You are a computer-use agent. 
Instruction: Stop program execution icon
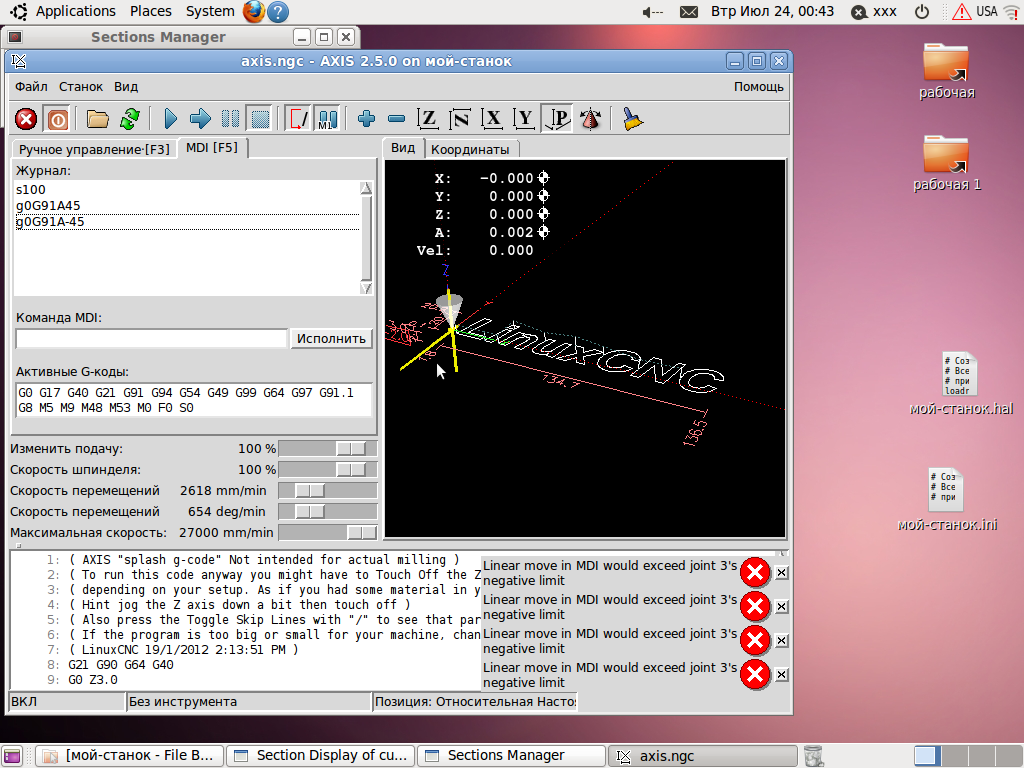click(260, 119)
